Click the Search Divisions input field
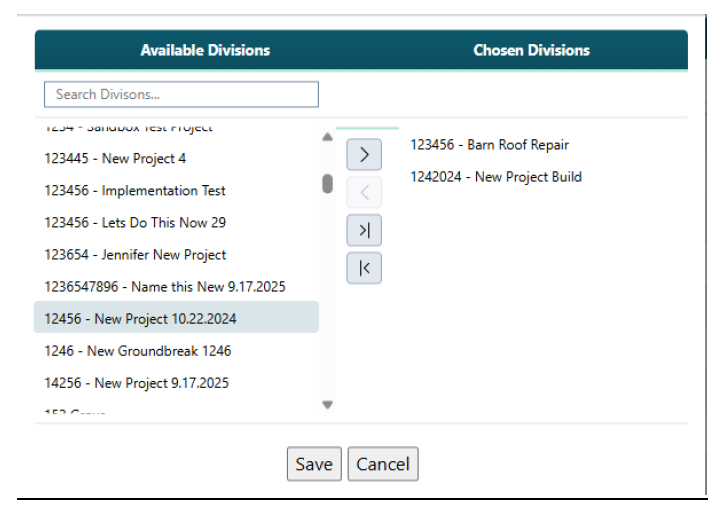Viewport: 719px width, 507px height. pyautogui.click(x=181, y=94)
